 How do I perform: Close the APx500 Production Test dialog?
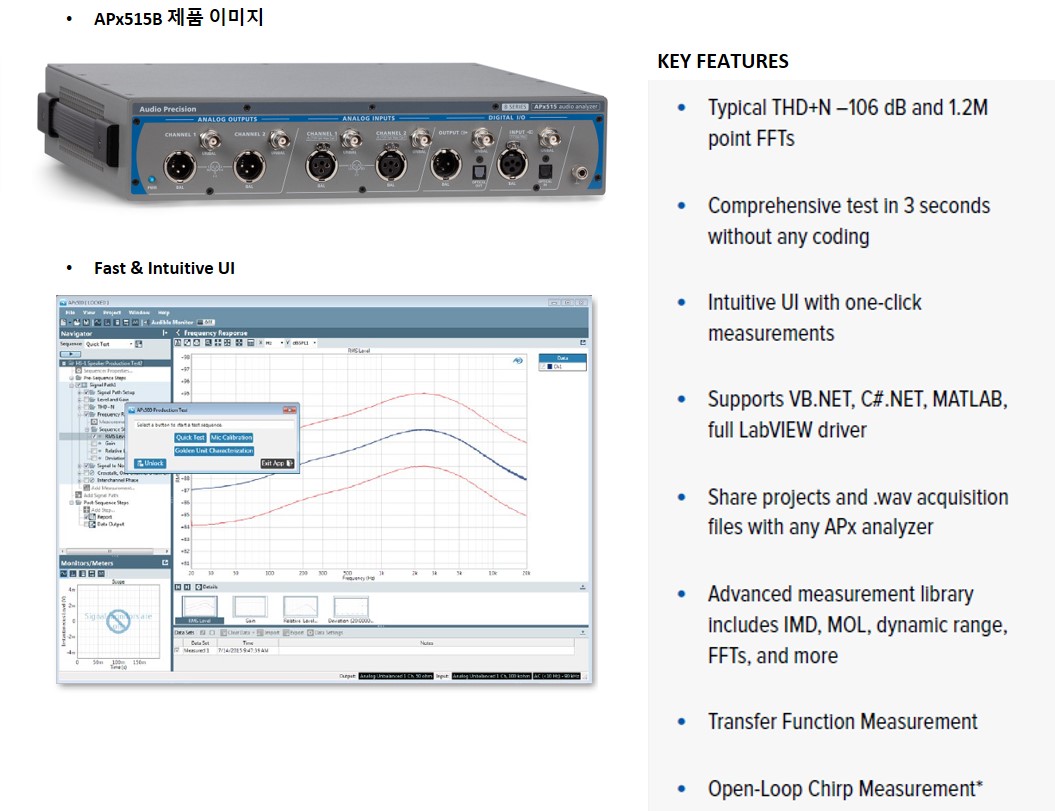click(289, 410)
